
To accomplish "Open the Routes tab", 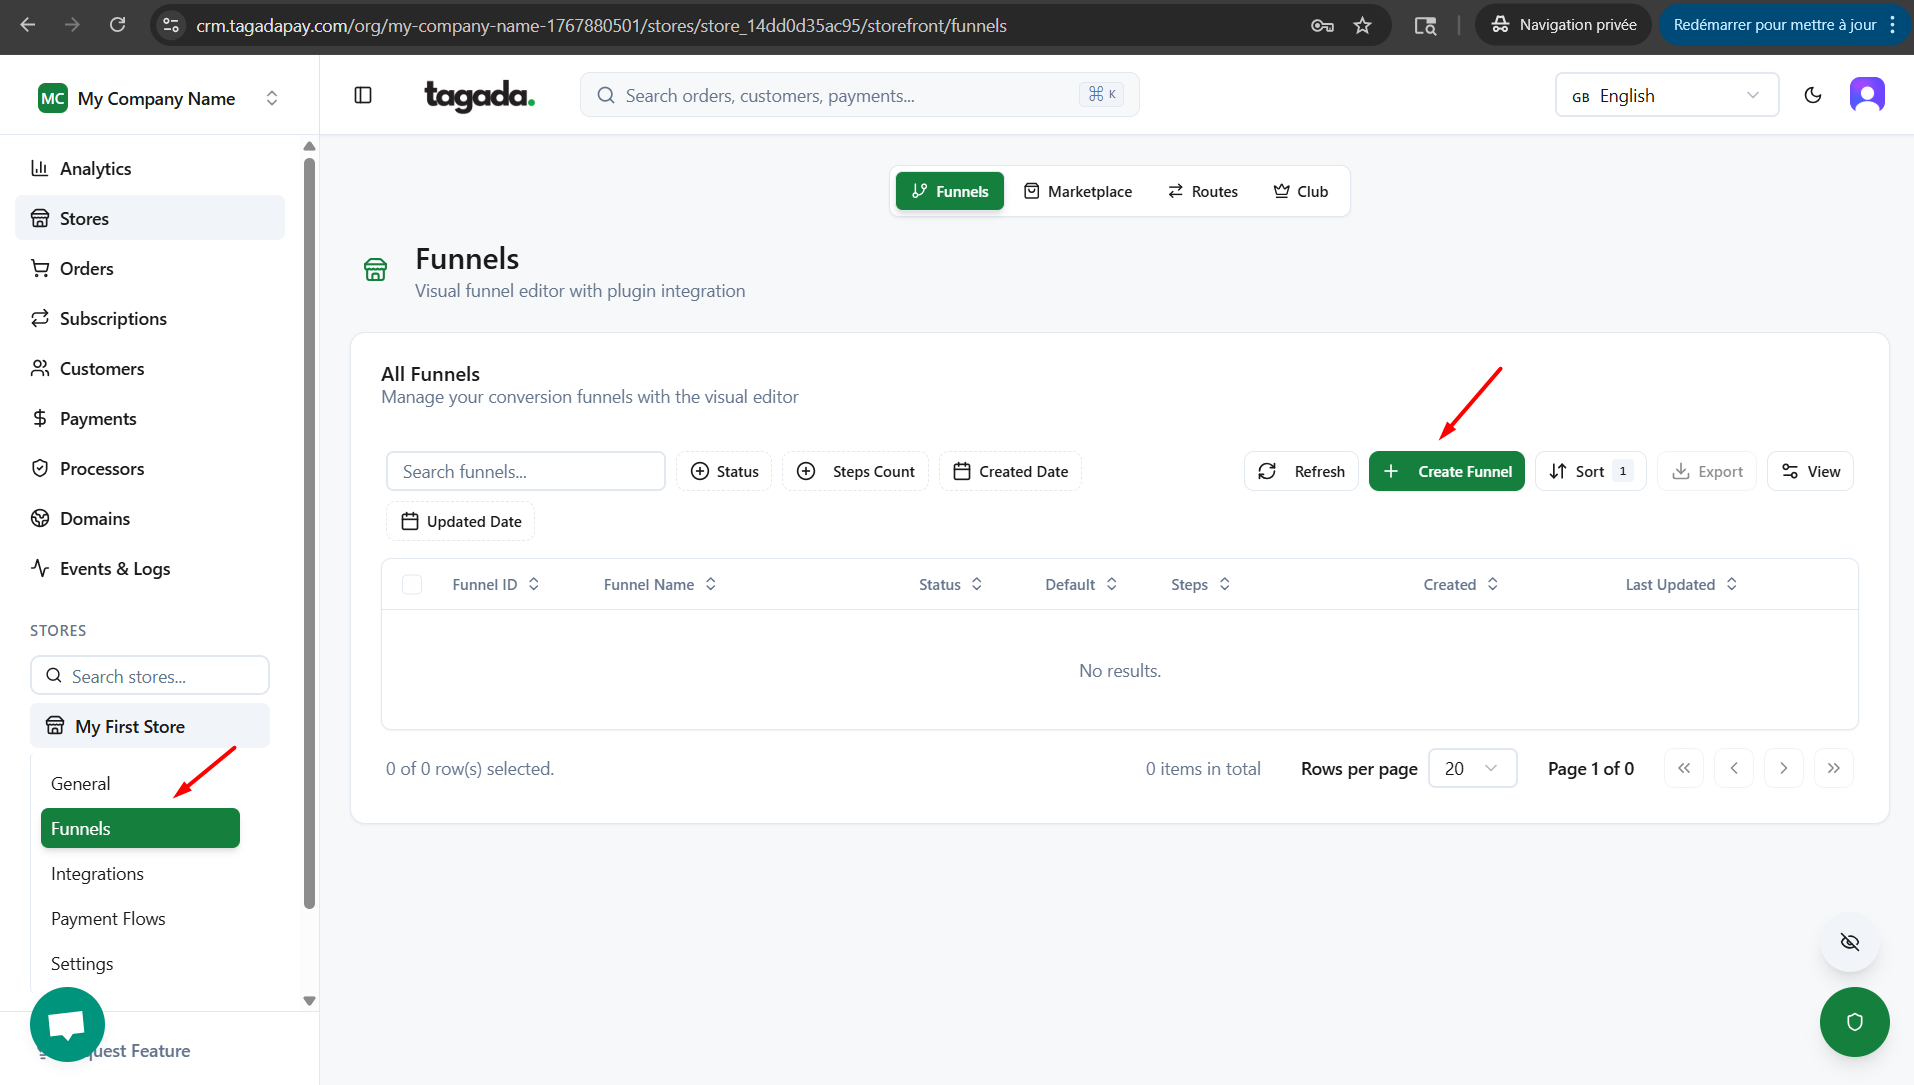I will 1203,192.
